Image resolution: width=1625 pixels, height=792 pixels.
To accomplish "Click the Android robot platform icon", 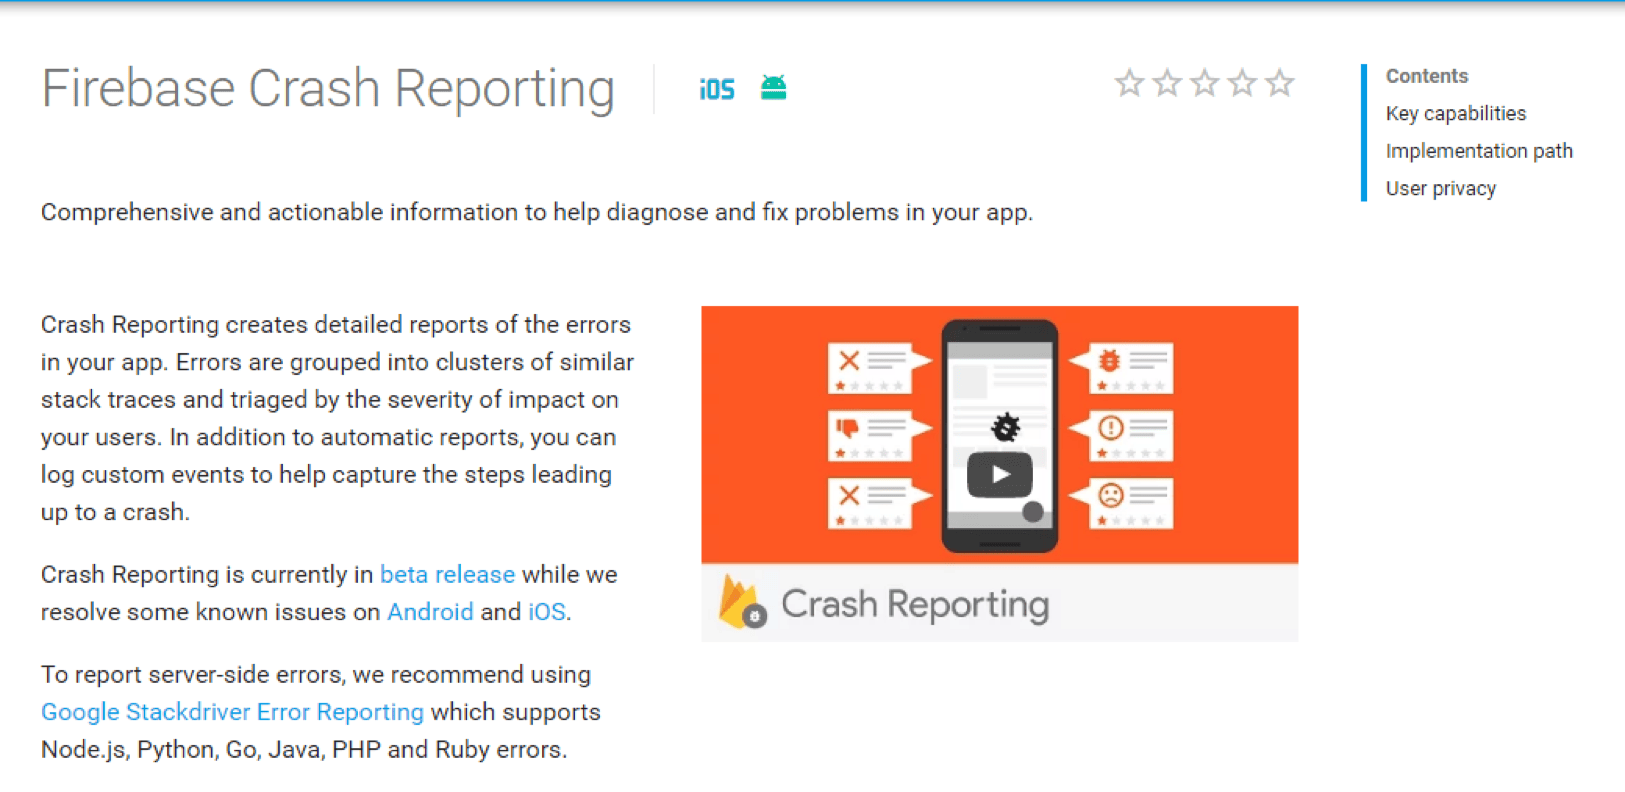I will (773, 88).
